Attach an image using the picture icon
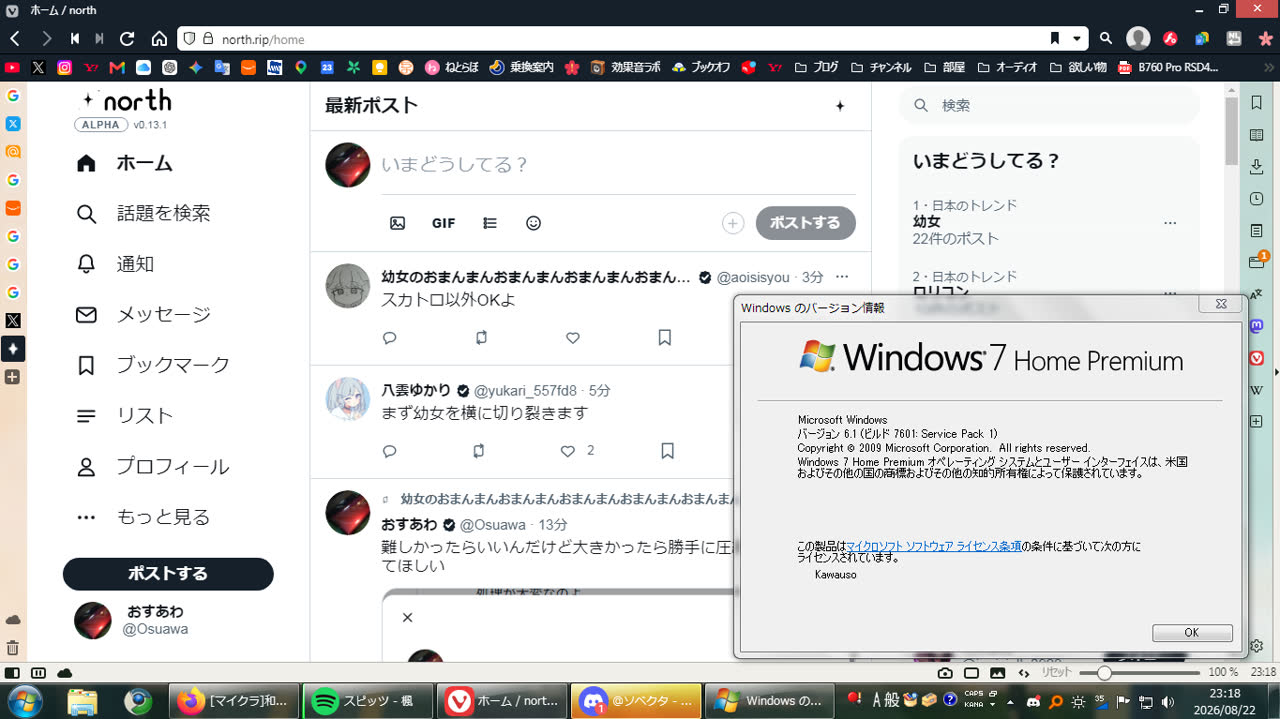Image resolution: width=1280 pixels, height=719 pixels. pos(397,223)
